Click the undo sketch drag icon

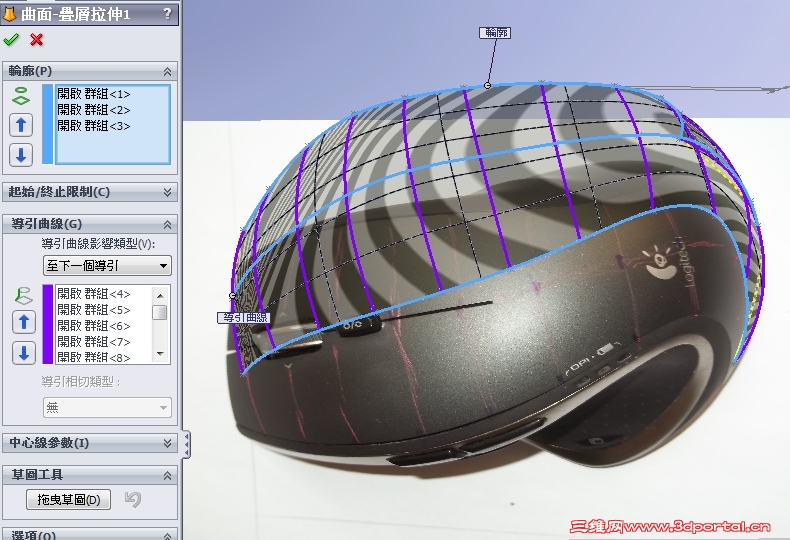click(133, 499)
